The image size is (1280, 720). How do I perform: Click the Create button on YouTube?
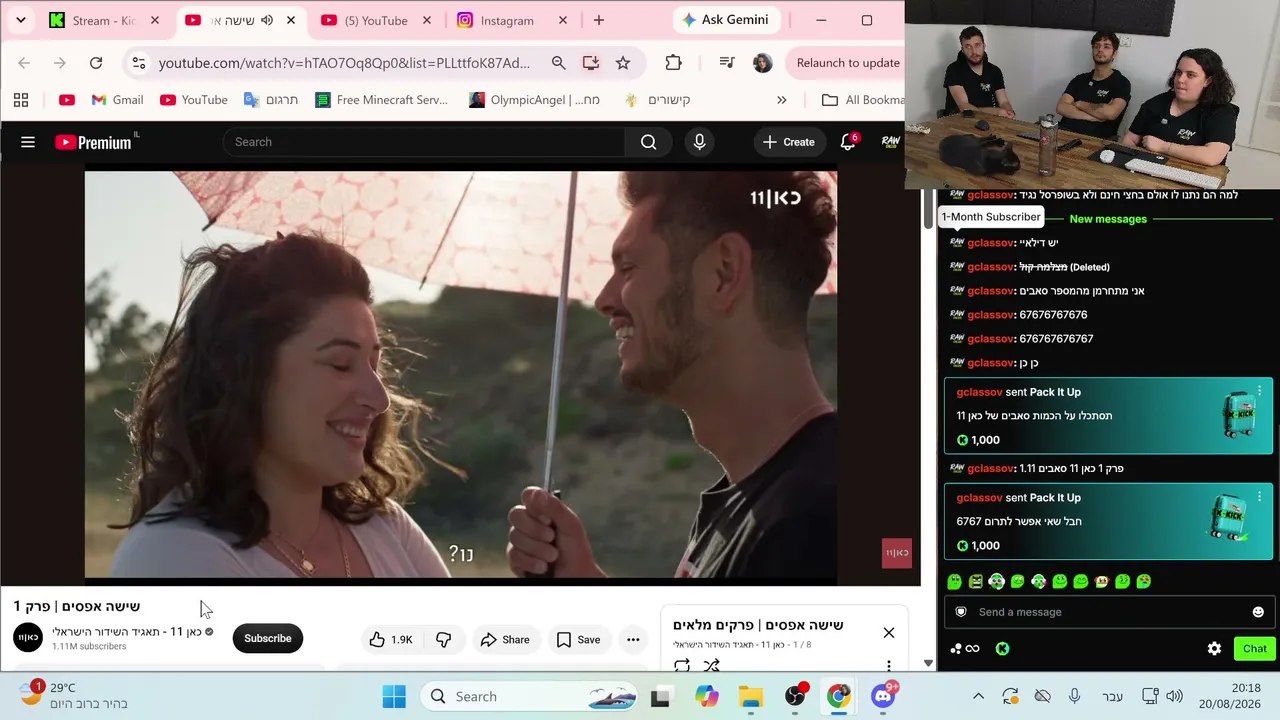pyautogui.click(x=789, y=142)
